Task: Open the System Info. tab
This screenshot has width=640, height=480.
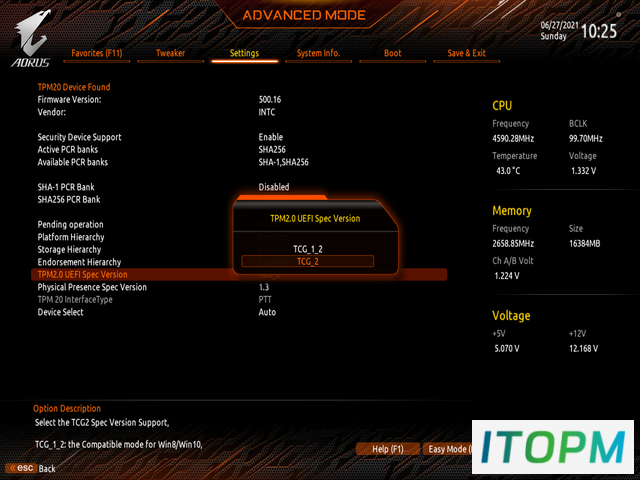Action: [318, 53]
